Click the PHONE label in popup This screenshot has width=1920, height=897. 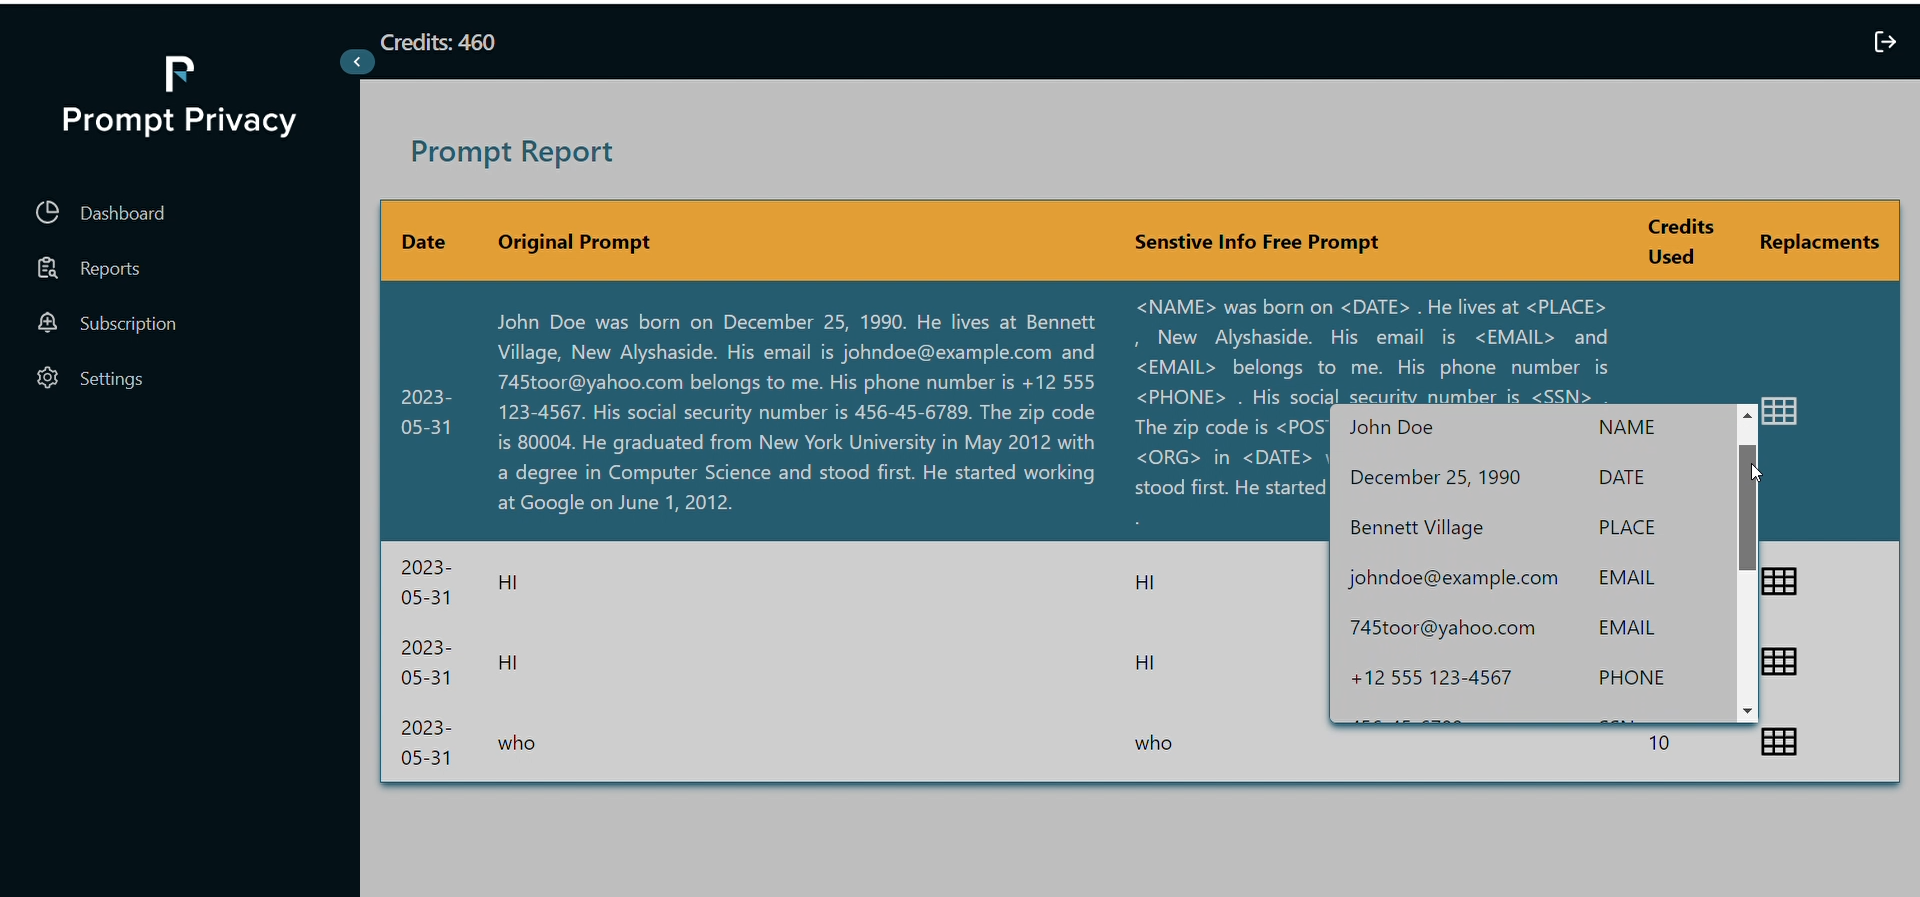click(1631, 678)
